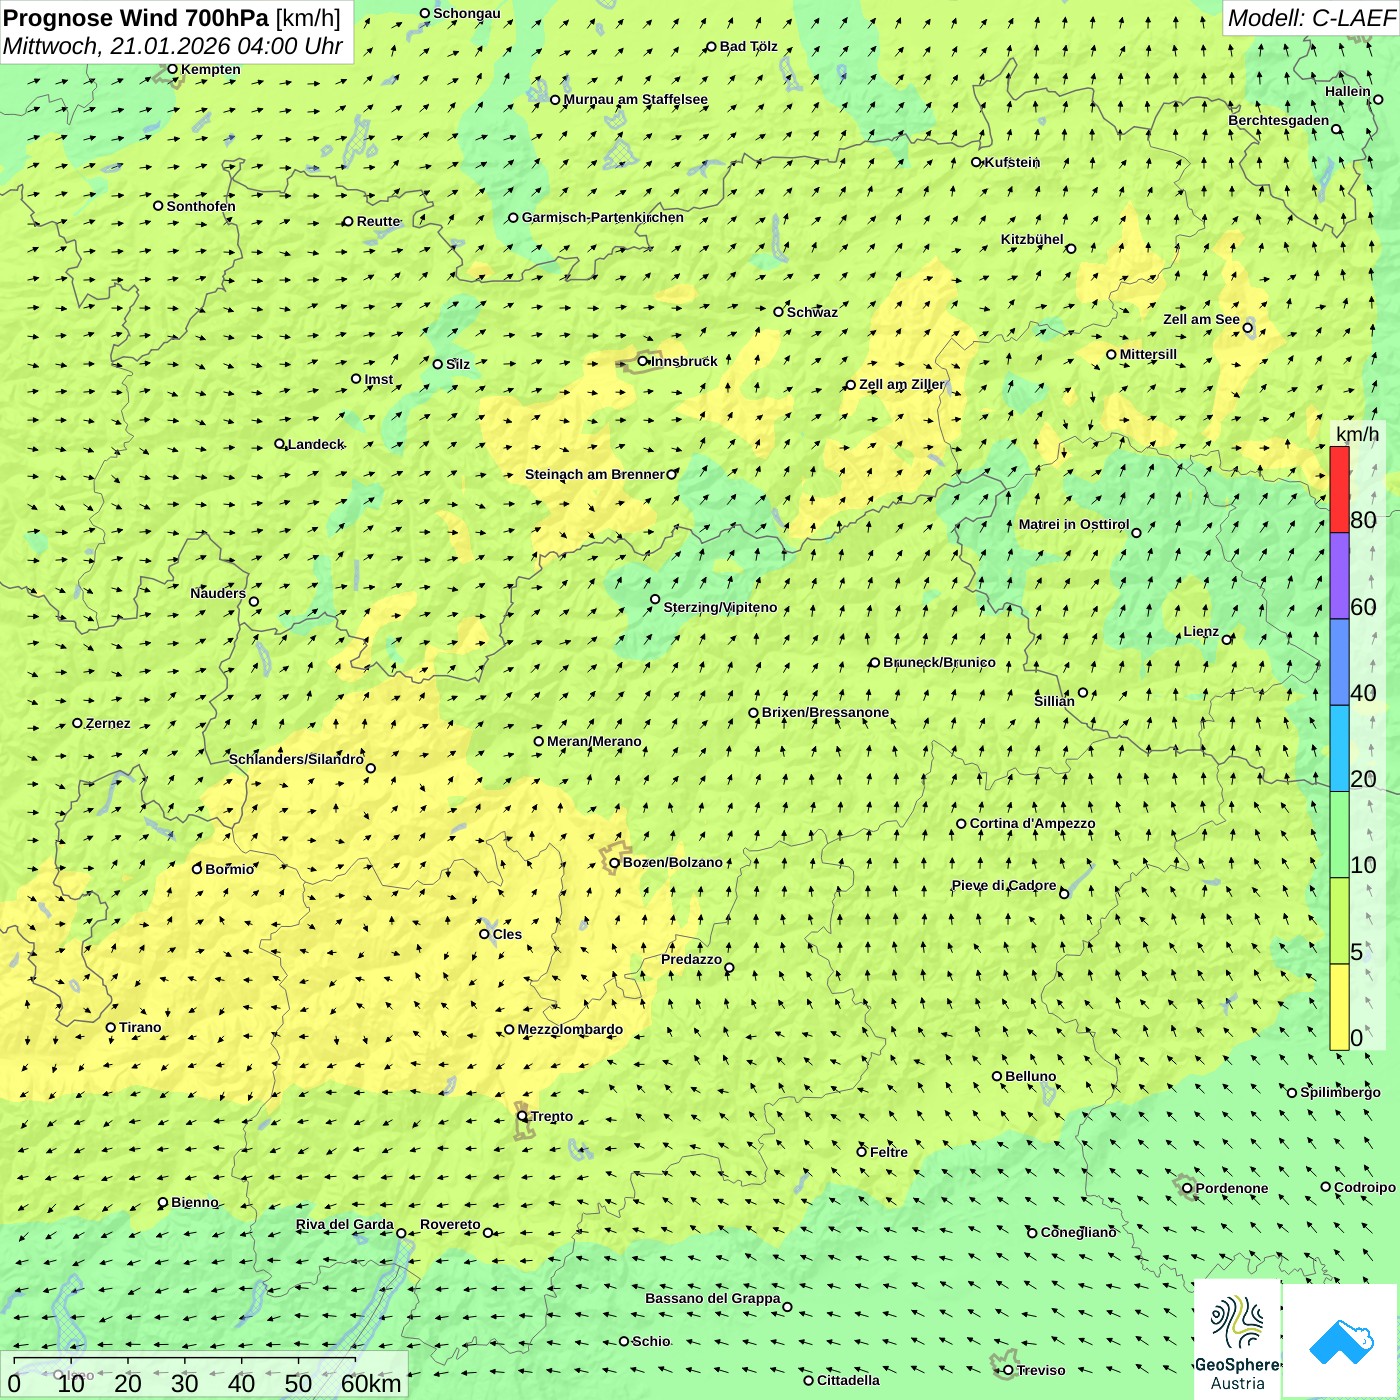Click the Nauders station marker
1400x1400 pixels.
tap(254, 601)
